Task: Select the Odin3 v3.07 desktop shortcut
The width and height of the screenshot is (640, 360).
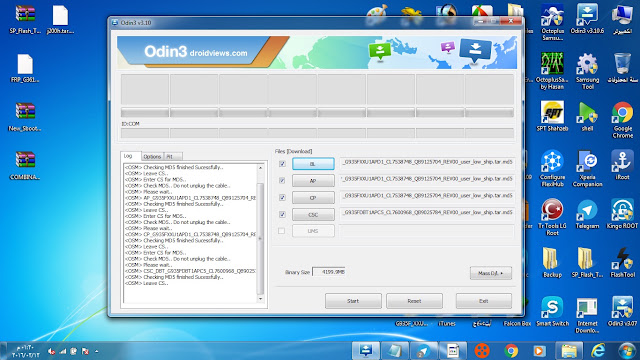Action: click(x=622, y=311)
